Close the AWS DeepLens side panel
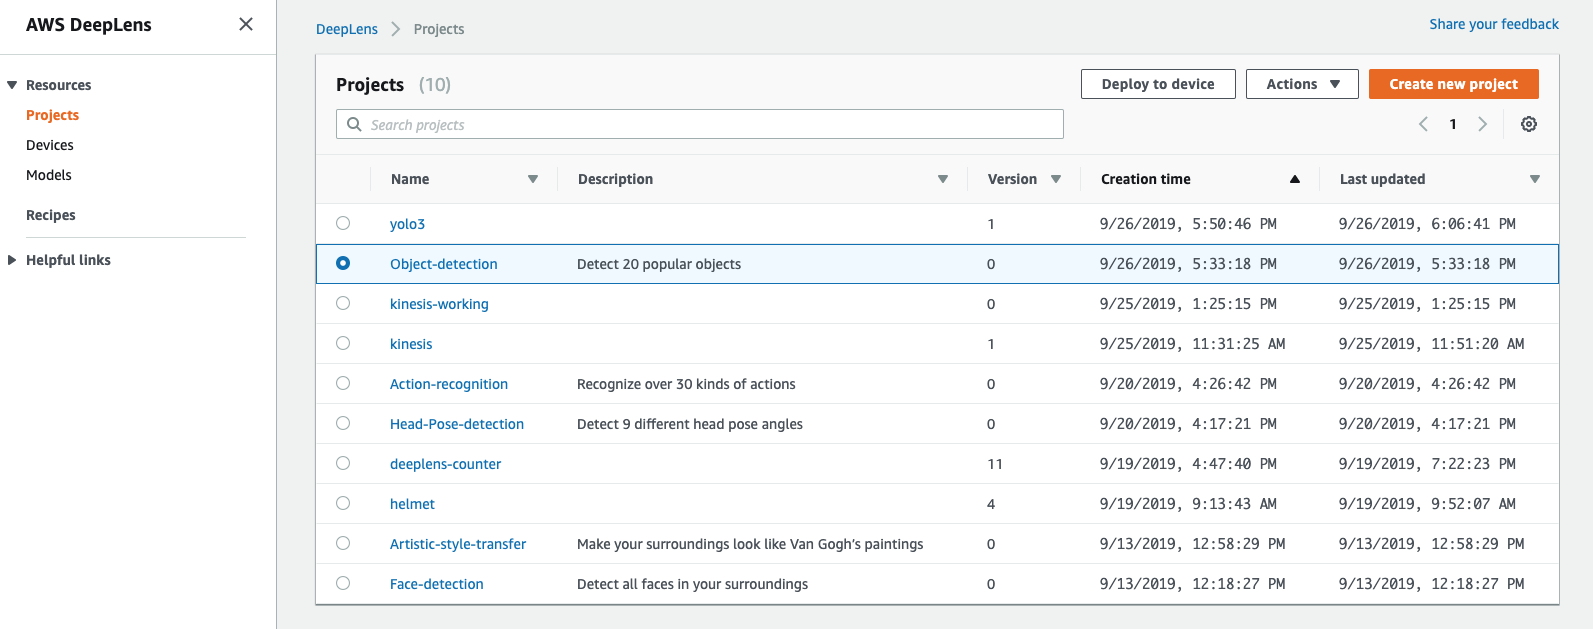 [246, 24]
